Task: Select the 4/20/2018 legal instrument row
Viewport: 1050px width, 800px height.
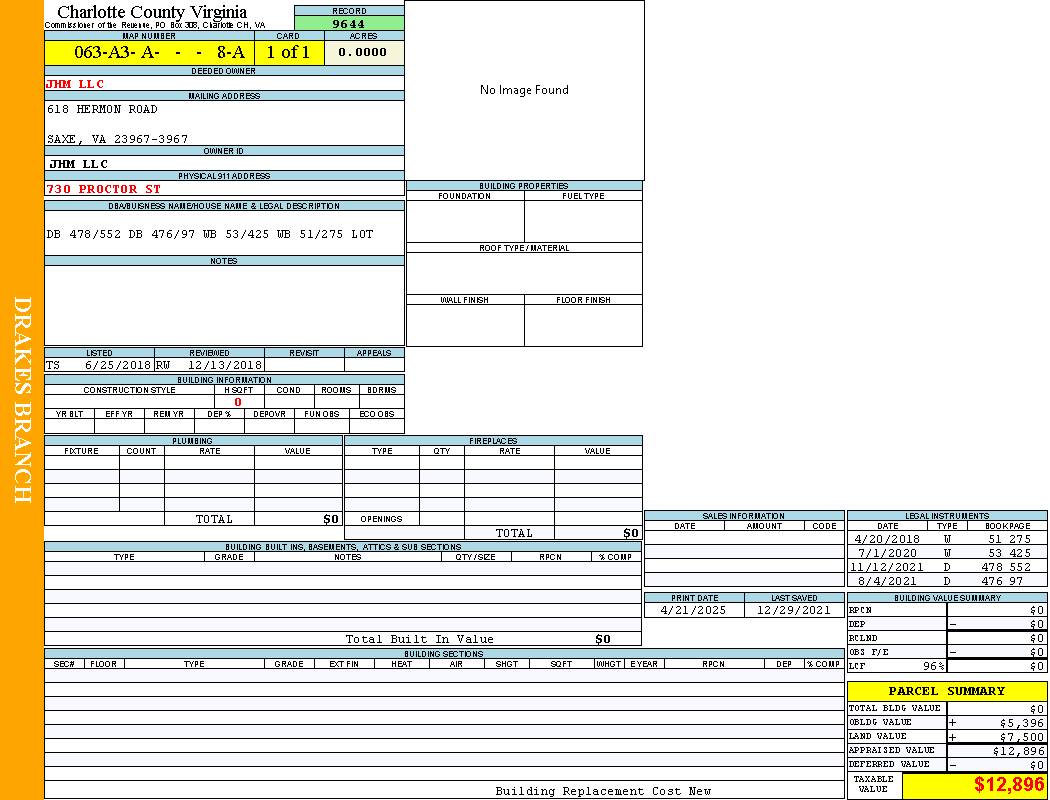Action: tap(946, 539)
